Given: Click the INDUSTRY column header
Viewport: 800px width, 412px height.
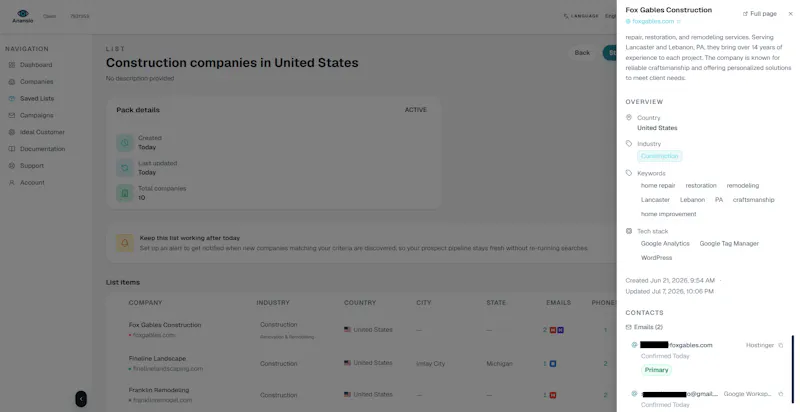Looking at the screenshot, I should click(272, 303).
